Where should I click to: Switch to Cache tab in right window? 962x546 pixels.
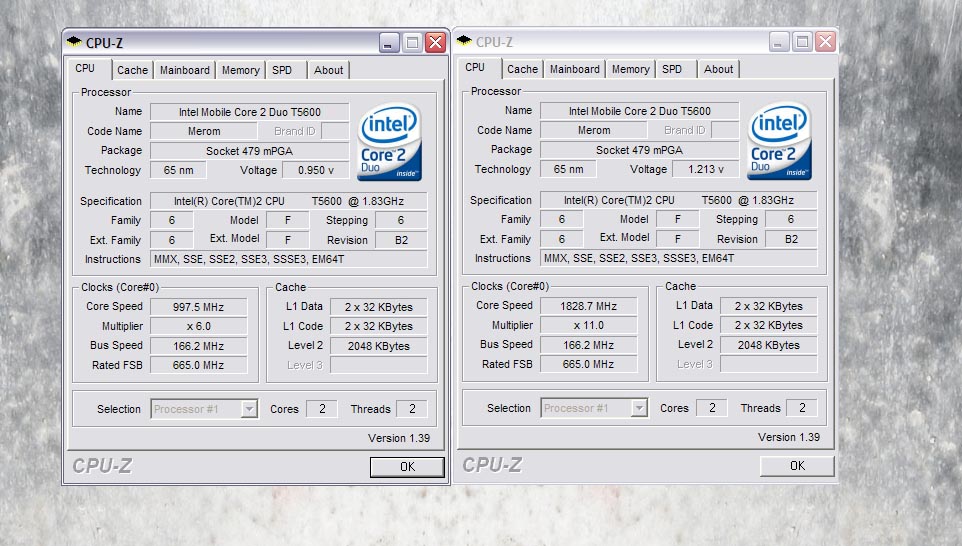[523, 69]
